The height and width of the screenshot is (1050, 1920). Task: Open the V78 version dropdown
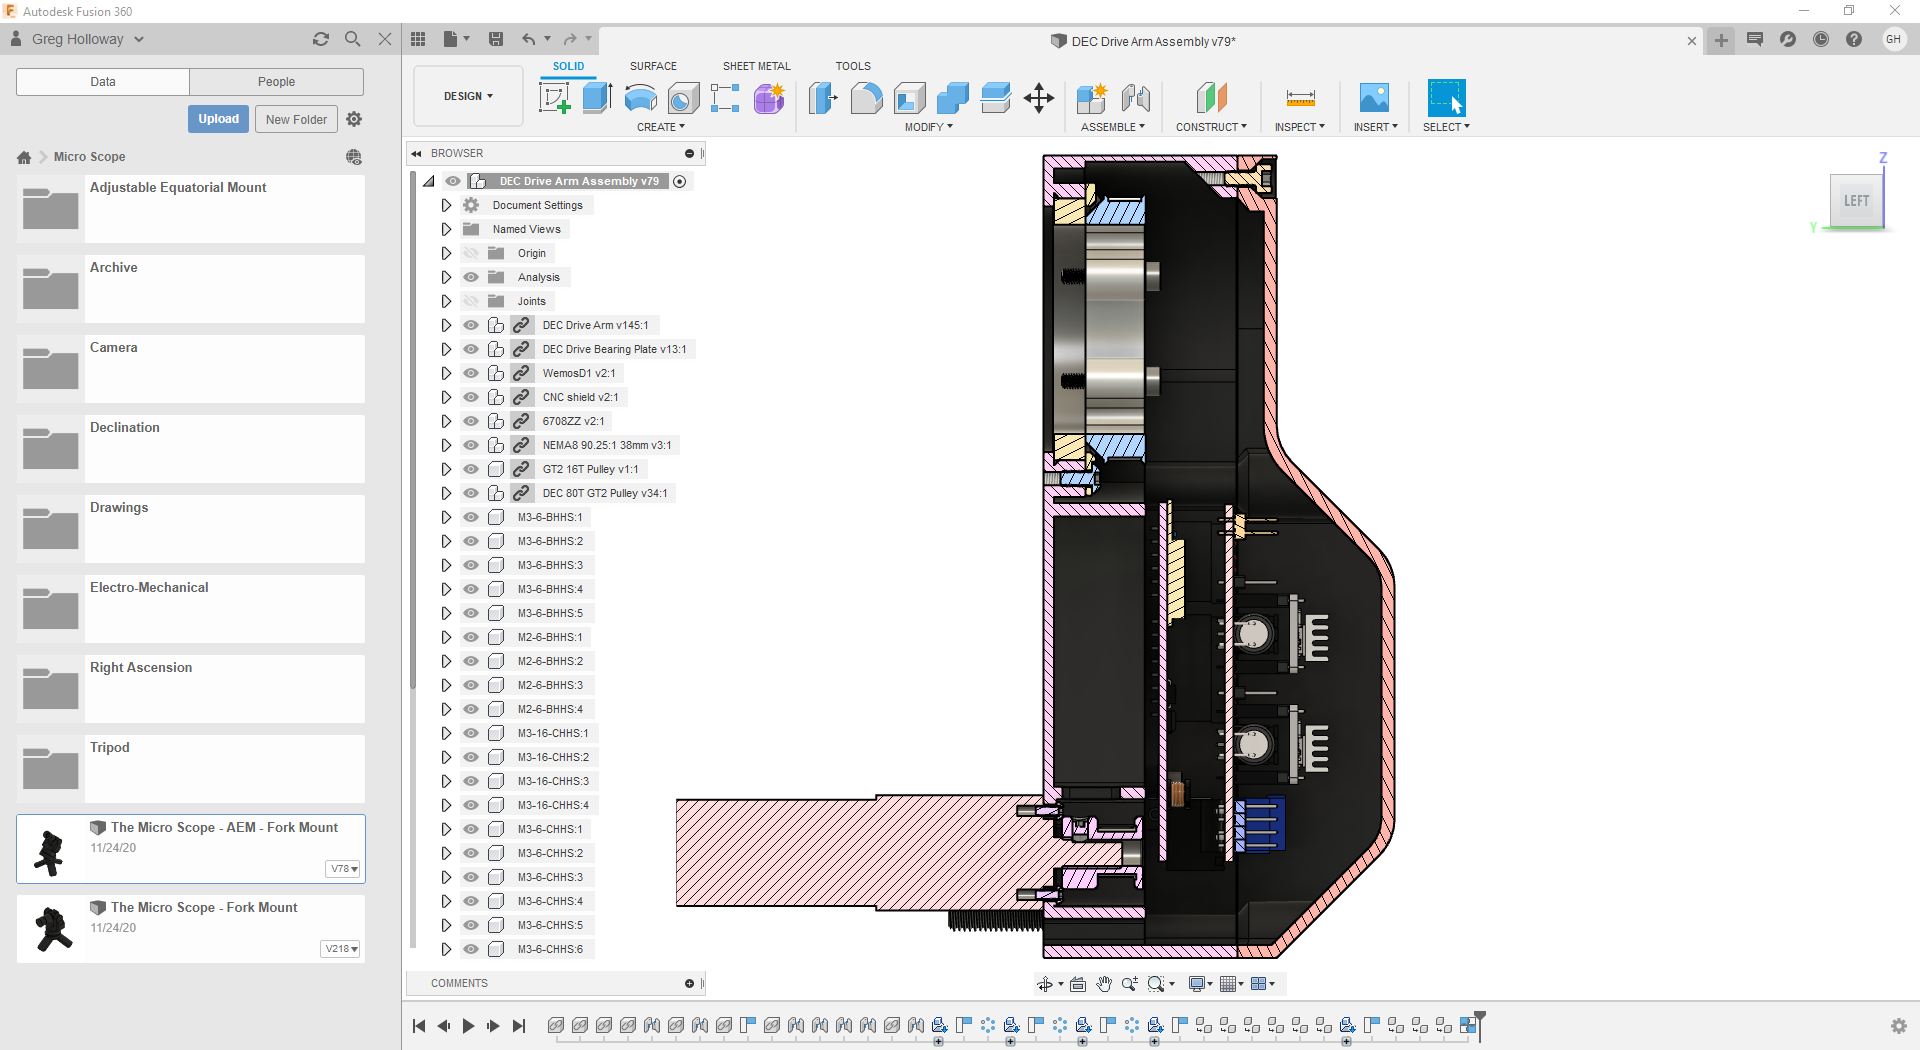(344, 869)
